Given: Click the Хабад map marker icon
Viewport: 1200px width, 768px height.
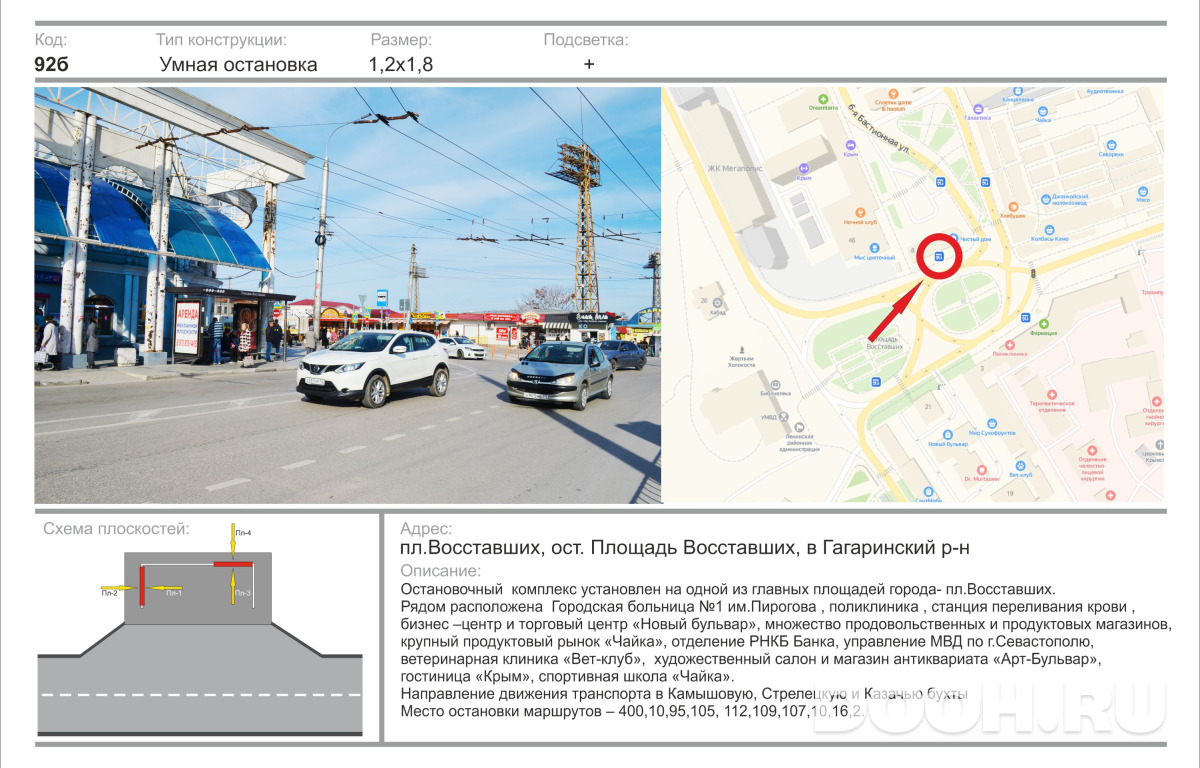Looking at the screenshot, I should 718,301.
